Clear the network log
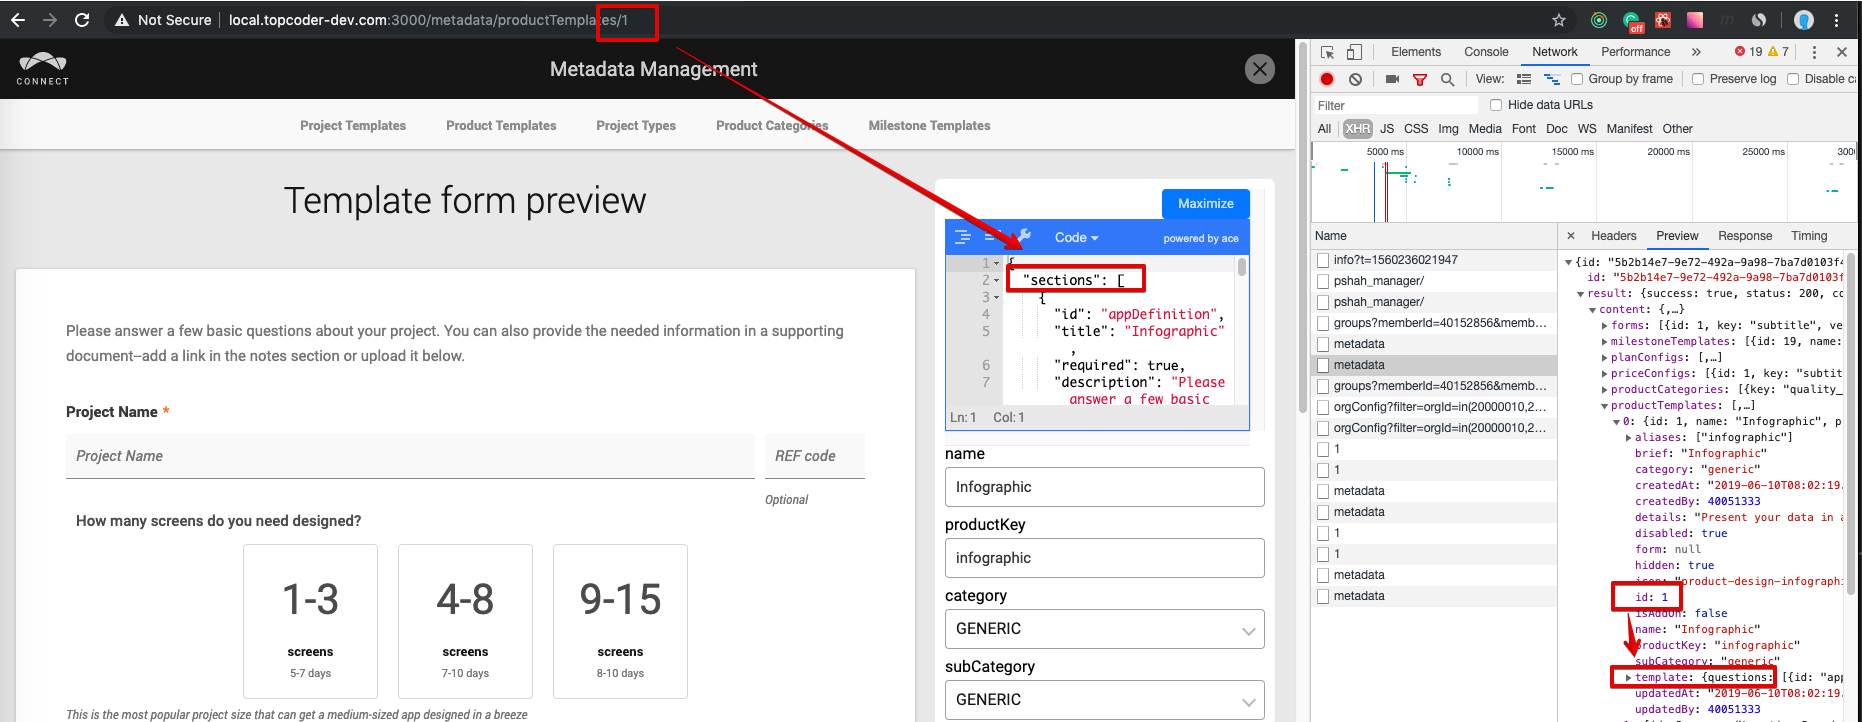 [1355, 79]
